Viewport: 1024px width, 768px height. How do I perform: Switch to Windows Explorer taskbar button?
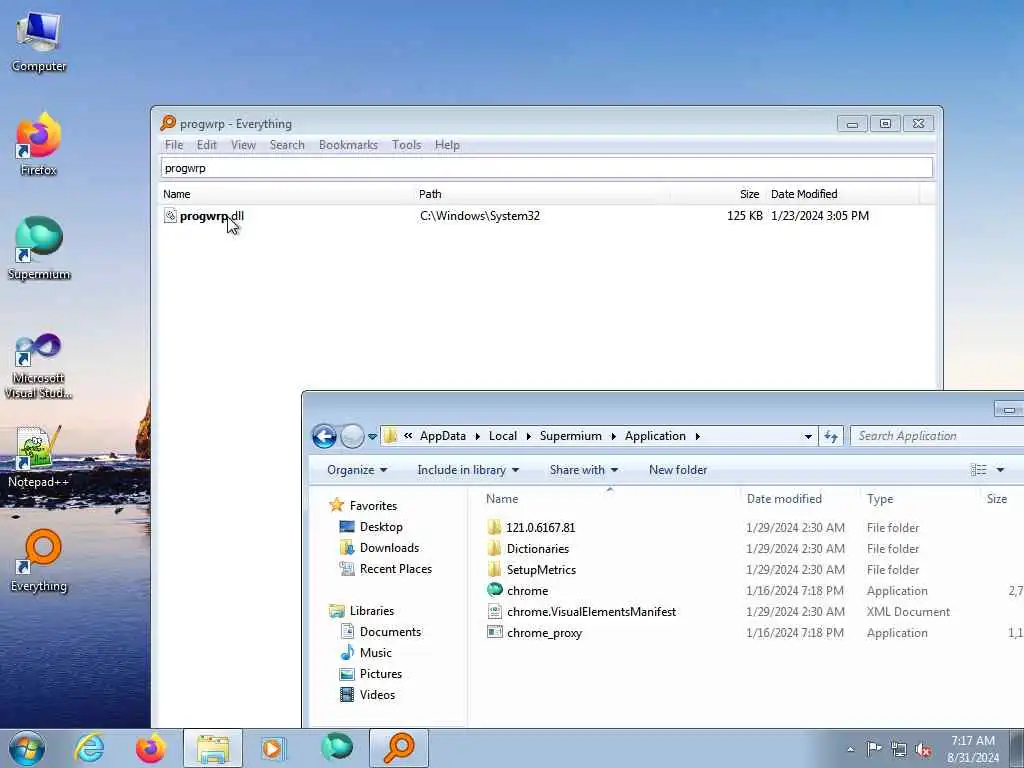(x=213, y=748)
